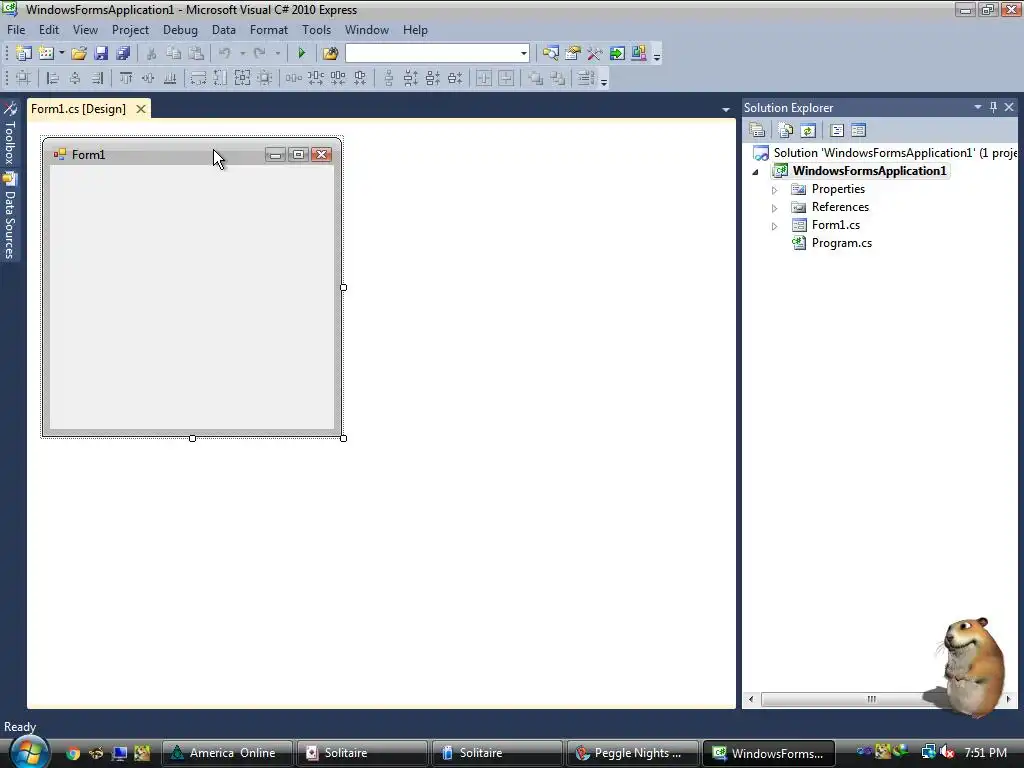
Task: Open the Format menu
Action: tap(268, 30)
